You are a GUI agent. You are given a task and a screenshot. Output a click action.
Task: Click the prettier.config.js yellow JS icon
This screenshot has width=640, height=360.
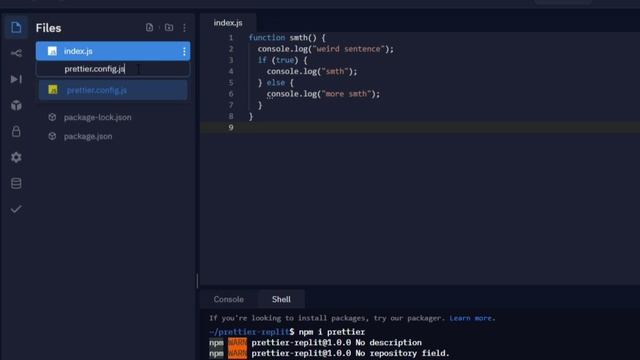pyautogui.click(x=53, y=90)
